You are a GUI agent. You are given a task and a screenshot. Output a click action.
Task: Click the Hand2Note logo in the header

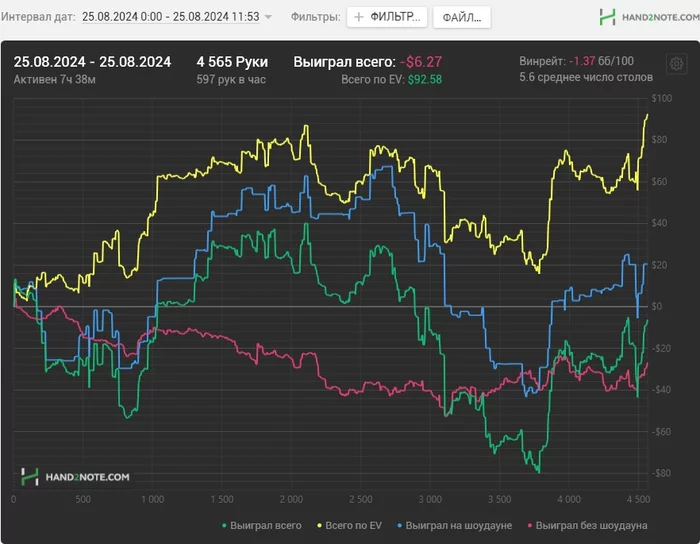pyautogui.click(x=649, y=17)
